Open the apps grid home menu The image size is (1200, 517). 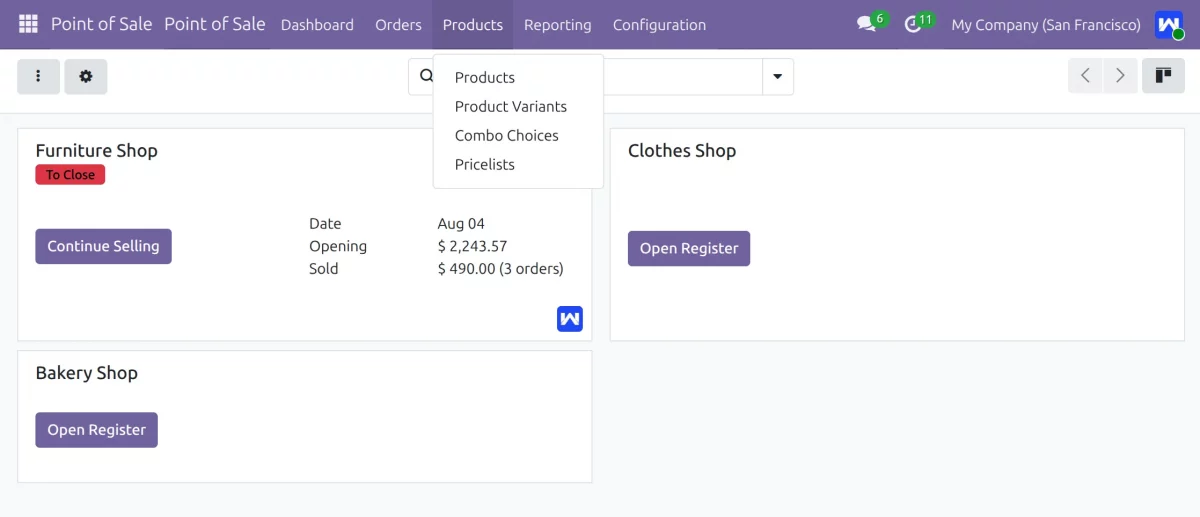28,24
